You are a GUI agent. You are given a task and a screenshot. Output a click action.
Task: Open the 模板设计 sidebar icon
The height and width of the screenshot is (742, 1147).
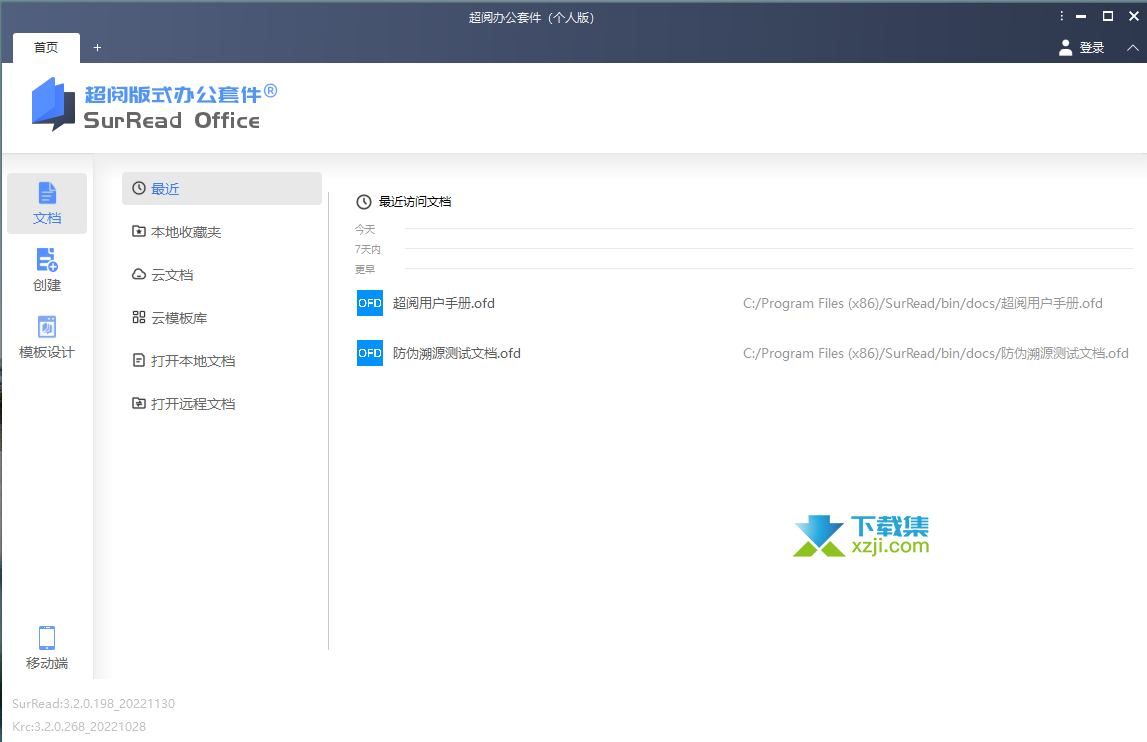47,326
